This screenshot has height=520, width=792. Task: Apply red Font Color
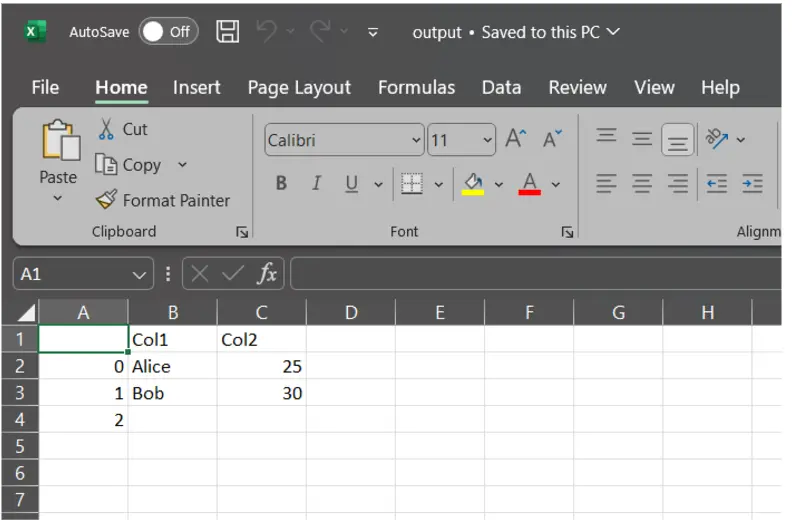[529, 183]
